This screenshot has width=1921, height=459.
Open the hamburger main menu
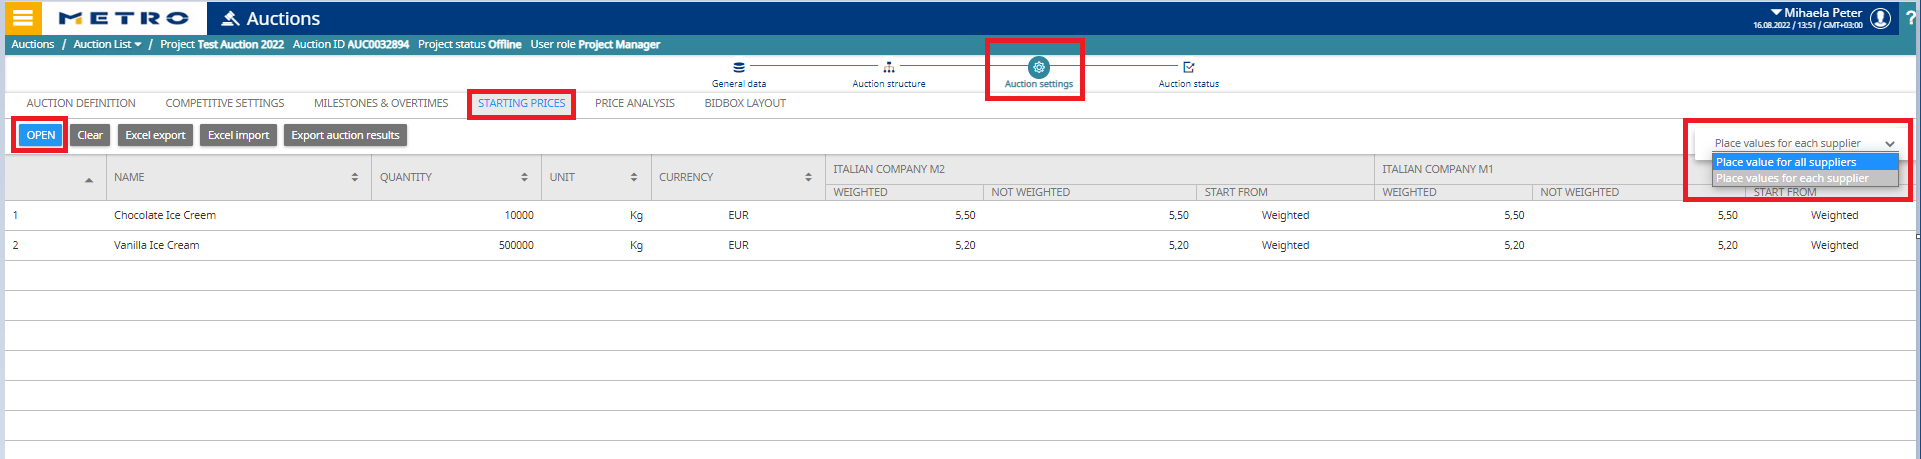(x=22, y=18)
